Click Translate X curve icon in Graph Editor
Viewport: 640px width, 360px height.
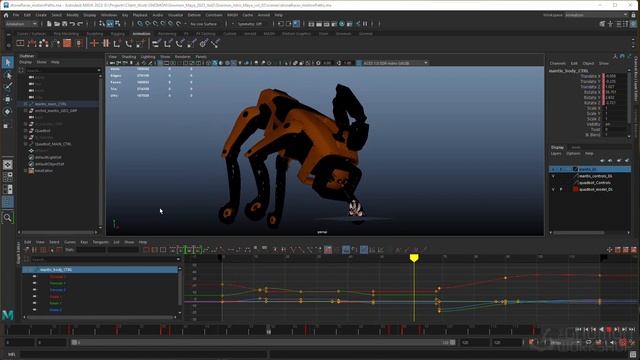35,277
